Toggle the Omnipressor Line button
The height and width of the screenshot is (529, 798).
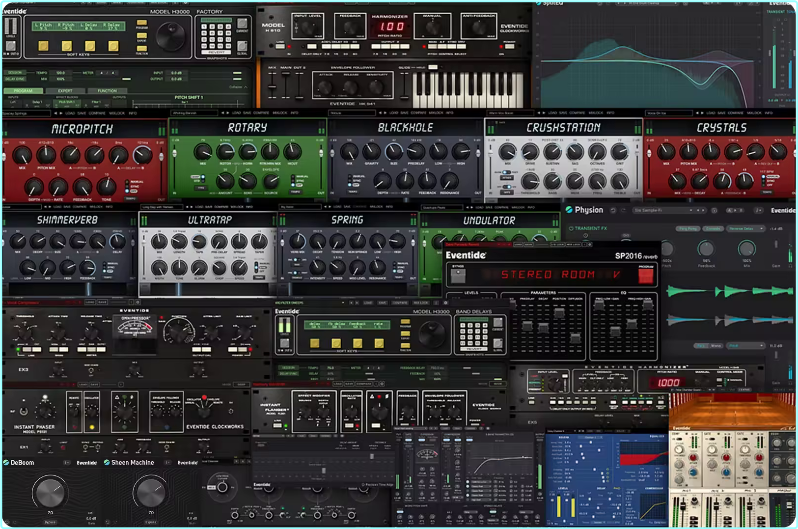pyautogui.click(x=31, y=349)
